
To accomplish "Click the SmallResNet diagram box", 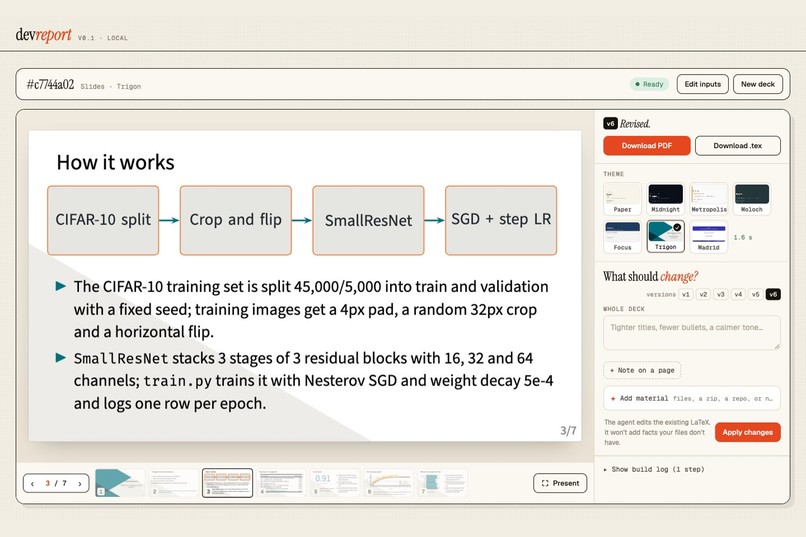I will coord(368,220).
